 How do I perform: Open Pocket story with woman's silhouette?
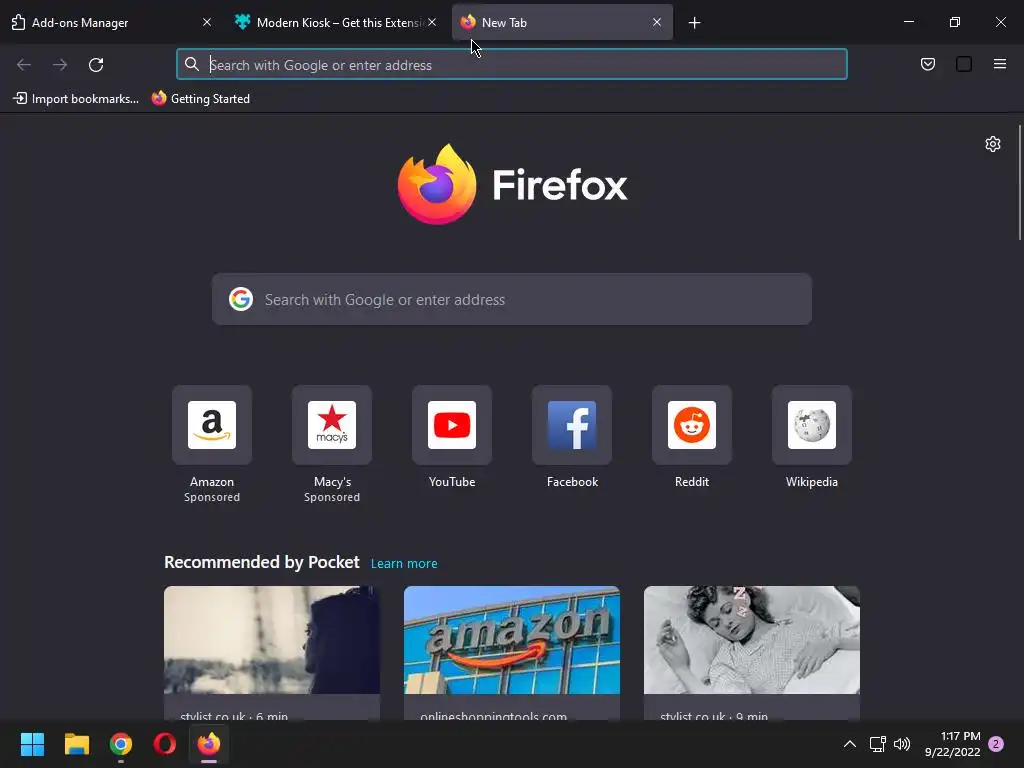[x=272, y=653]
